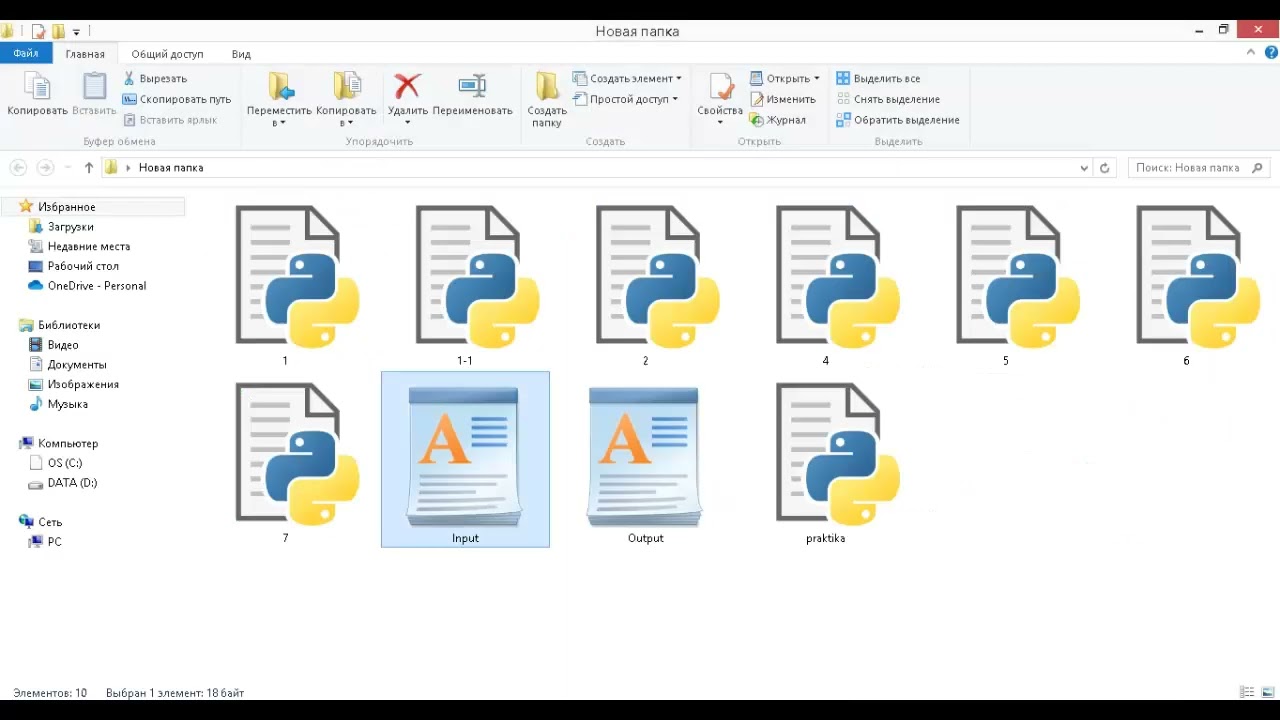
Task: Switch to the Вид ribbon tab
Action: (241, 54)
